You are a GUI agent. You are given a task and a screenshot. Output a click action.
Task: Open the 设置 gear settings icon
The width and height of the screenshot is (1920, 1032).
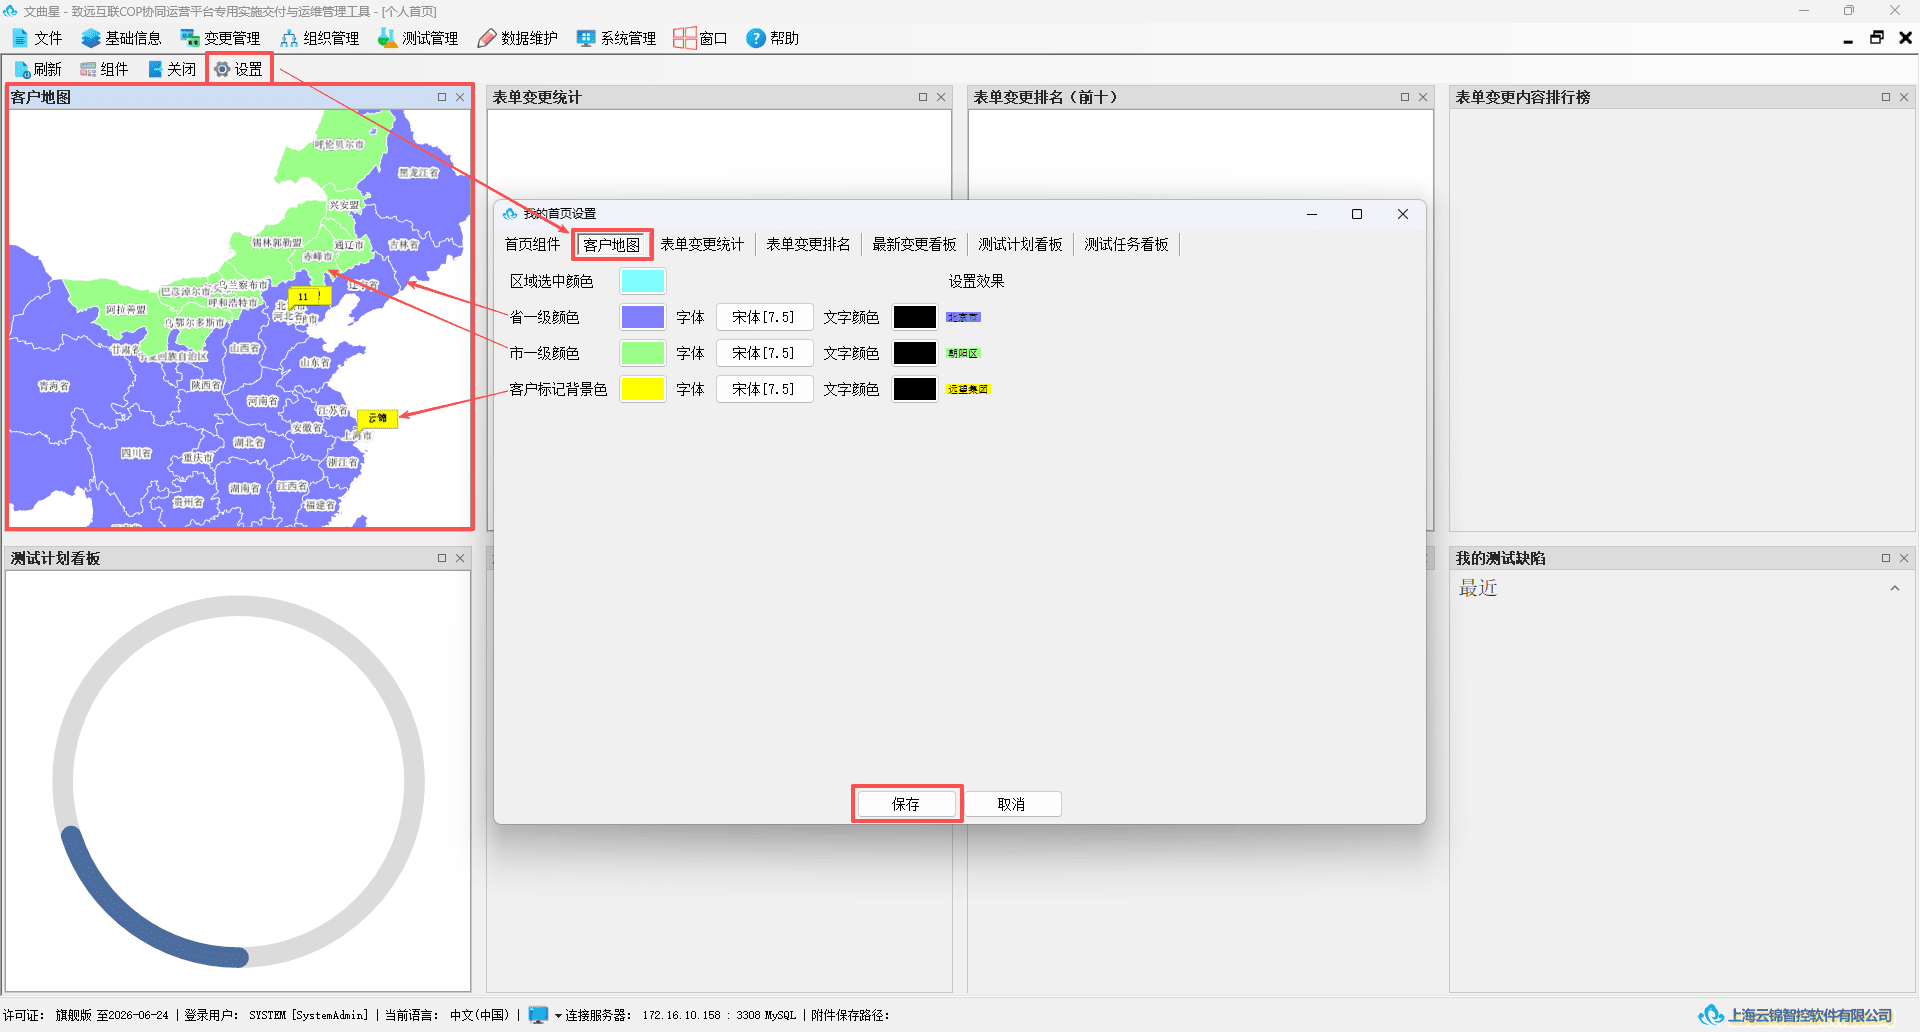coord(222,69)
